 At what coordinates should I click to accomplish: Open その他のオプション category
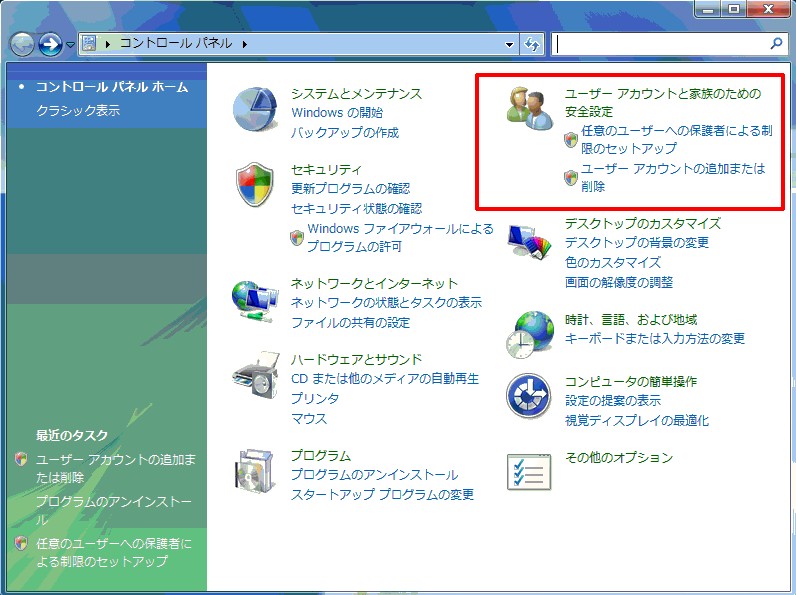pos(619,457)
